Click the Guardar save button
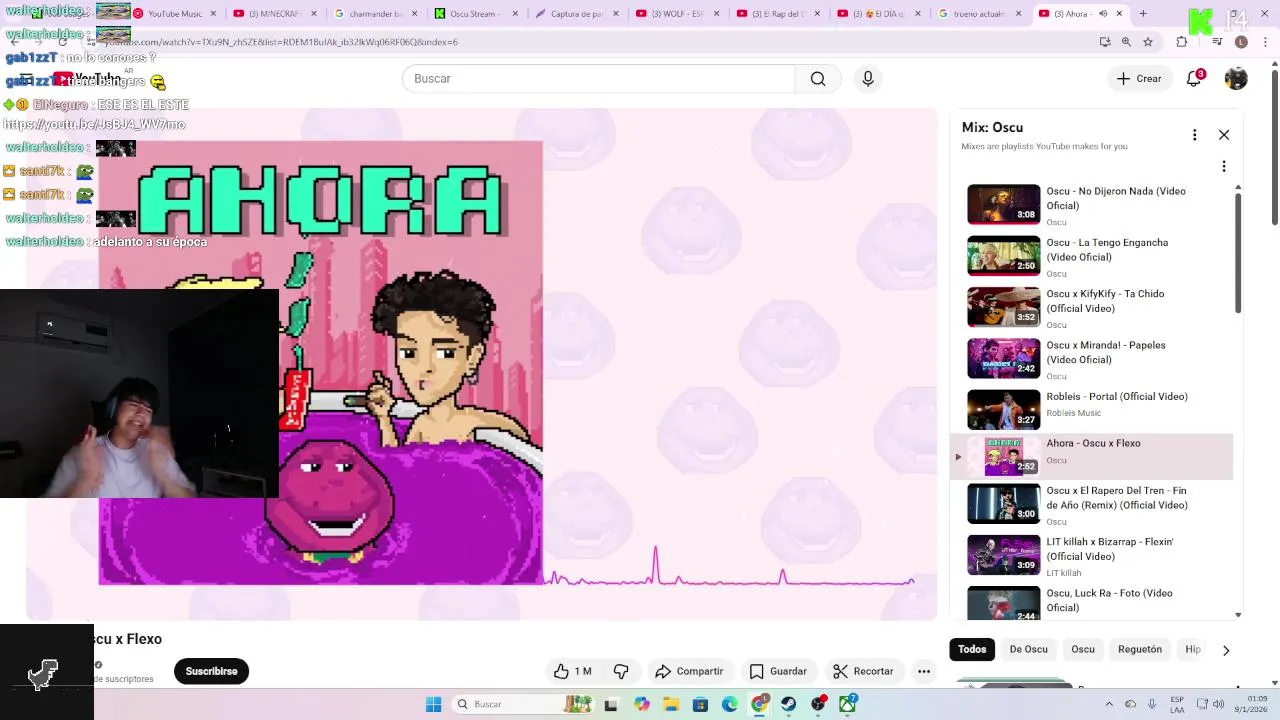This screenshot has height=720, width=1280. point(778,671)
